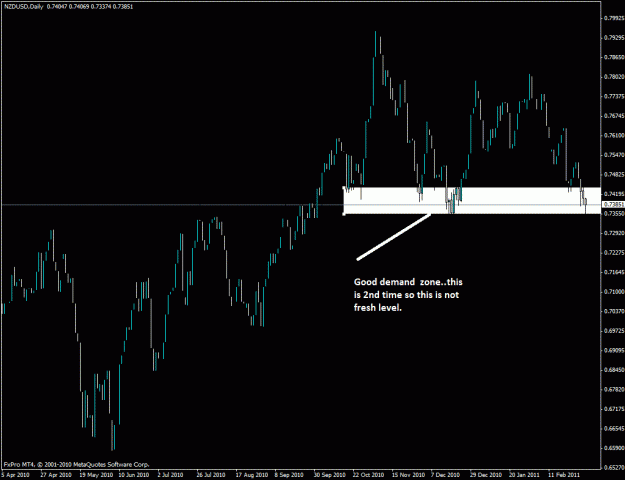Viewport: 625px width, 480px height.
Task: Click the 29 Dec 2010 date label
Action: pyautogui.click(x=485, y=475)
